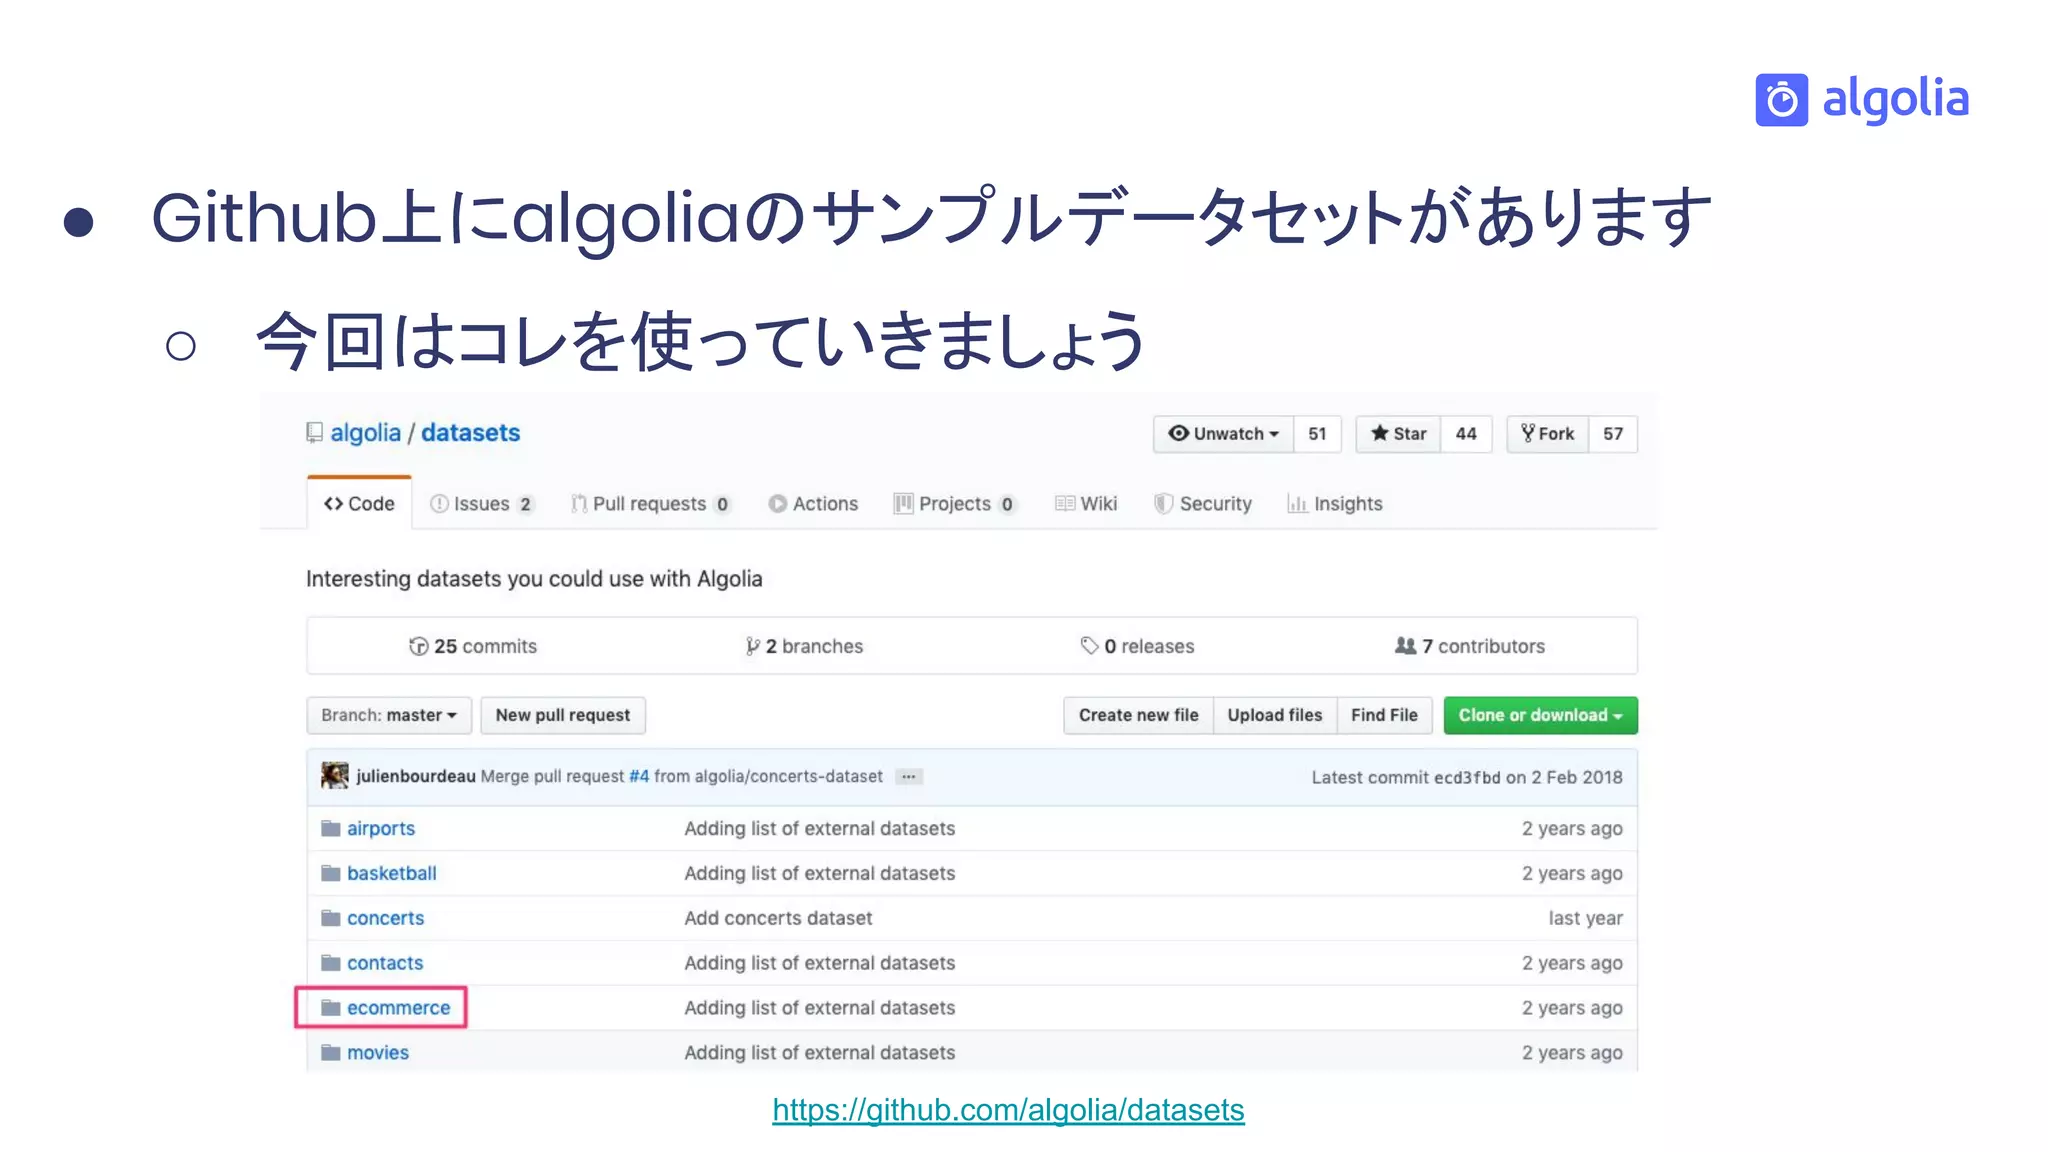Click the Create new file button
2048x1152 pixels.
(x=1138, y=715)
